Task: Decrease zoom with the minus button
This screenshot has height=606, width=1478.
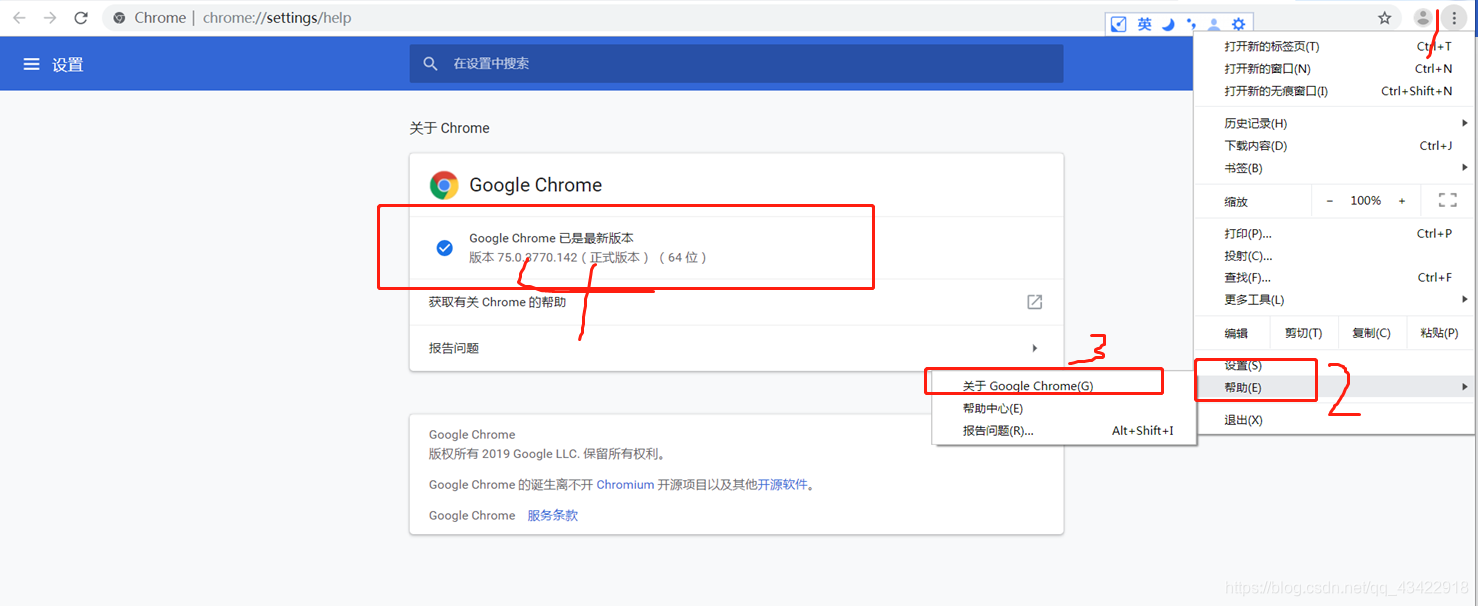Action: [1330, 201]
